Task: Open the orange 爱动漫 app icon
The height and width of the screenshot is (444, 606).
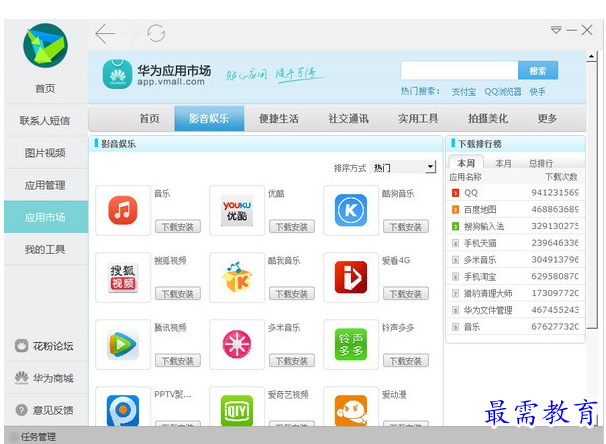Action: tap(351, 410)
